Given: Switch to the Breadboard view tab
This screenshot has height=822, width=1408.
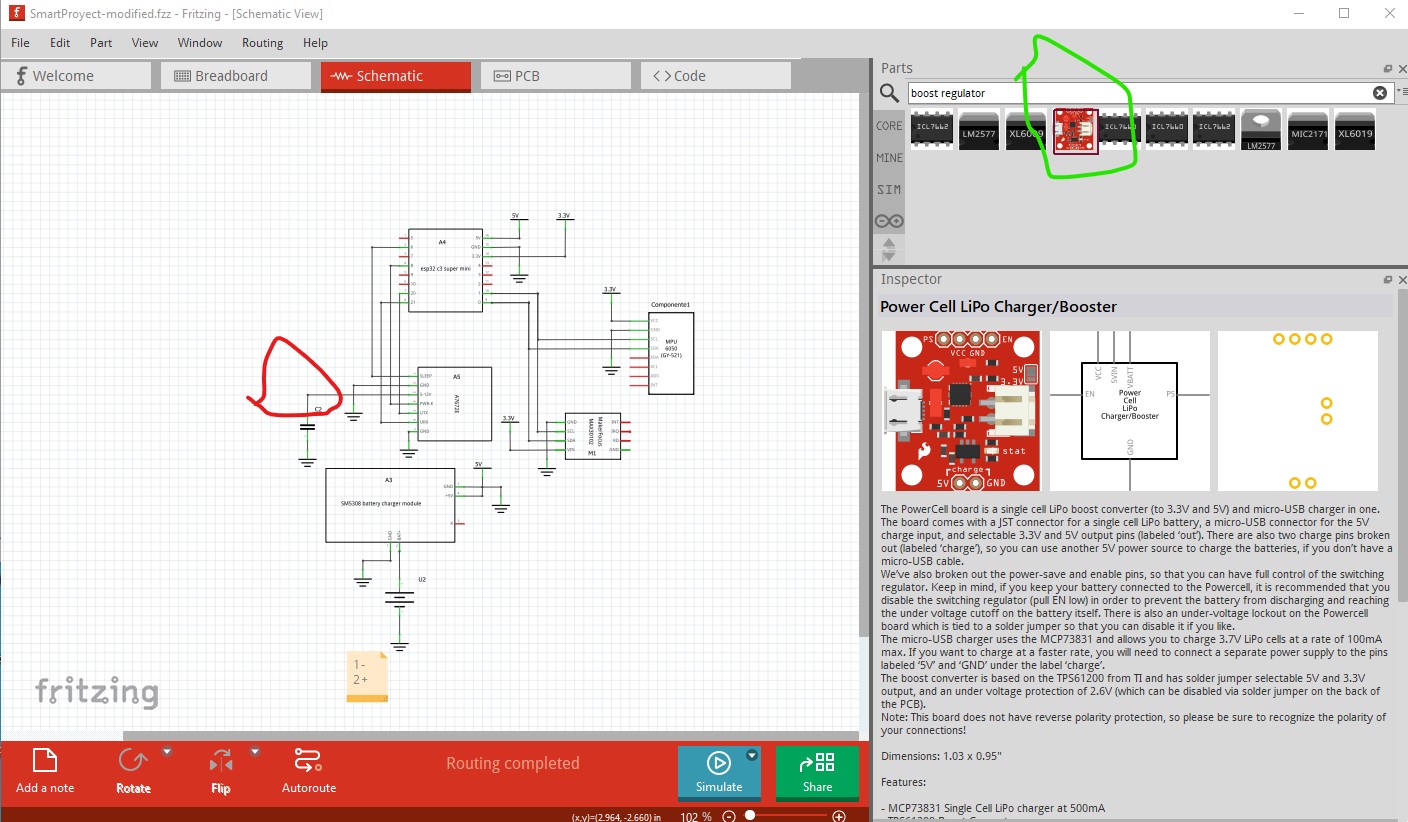Looking at the screenshot, I should 236,76.
